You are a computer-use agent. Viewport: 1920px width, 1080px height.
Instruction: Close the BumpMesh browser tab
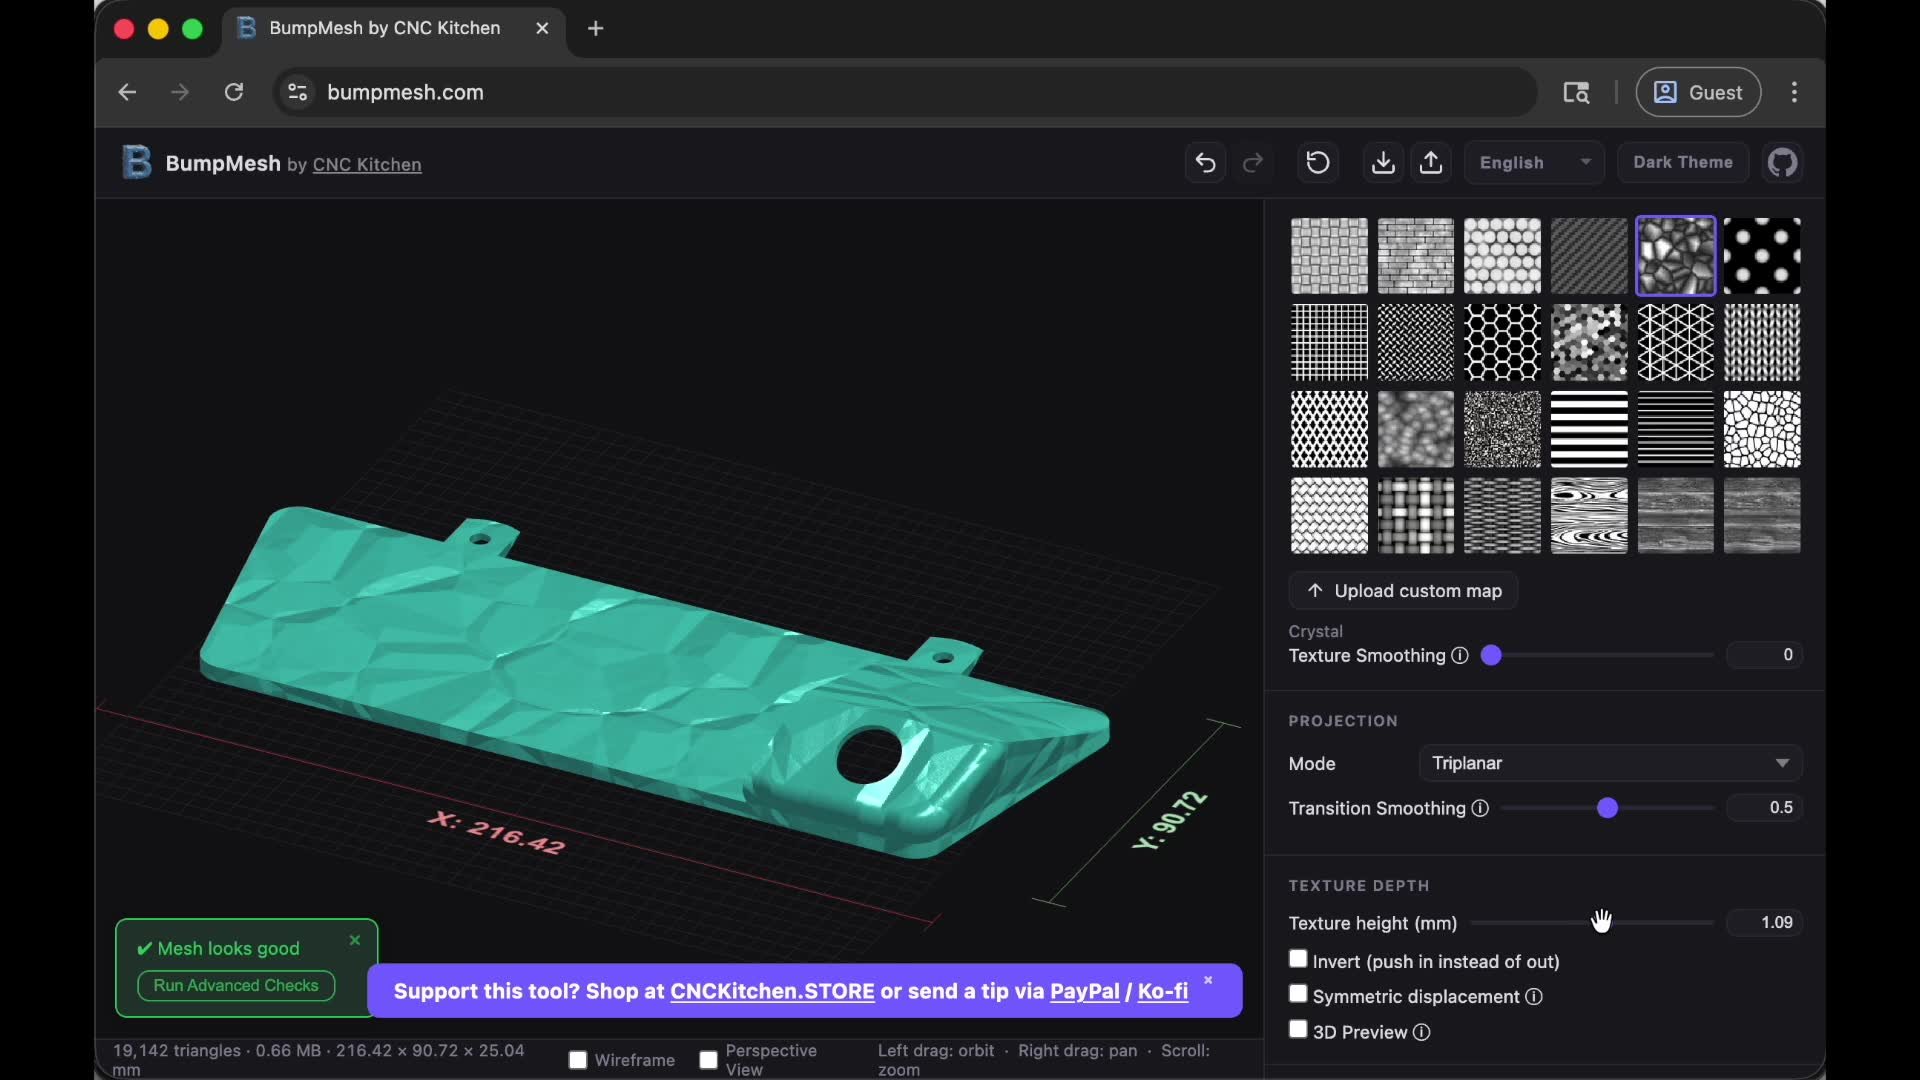542,28
